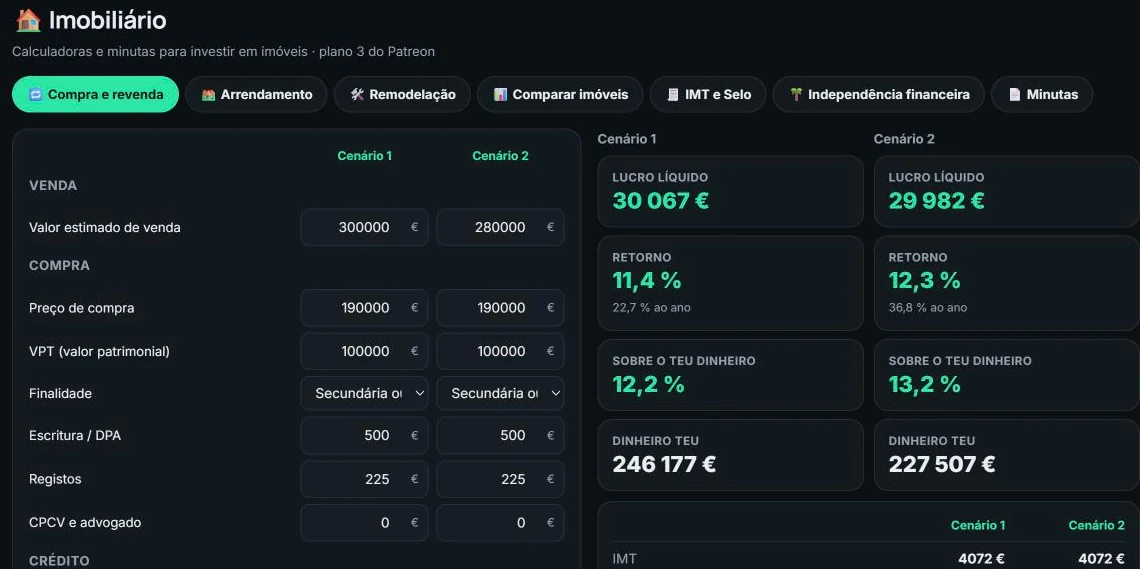Click the tools icon on Remodelação tab
This screenshot has height=569, width=1140.
tap(357, 94)
